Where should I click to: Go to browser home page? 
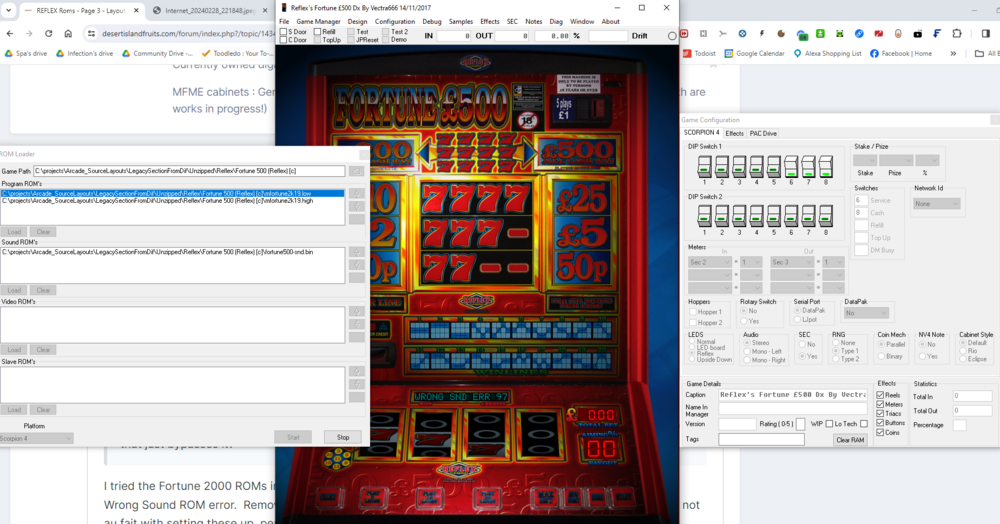[x=68, y=33]
